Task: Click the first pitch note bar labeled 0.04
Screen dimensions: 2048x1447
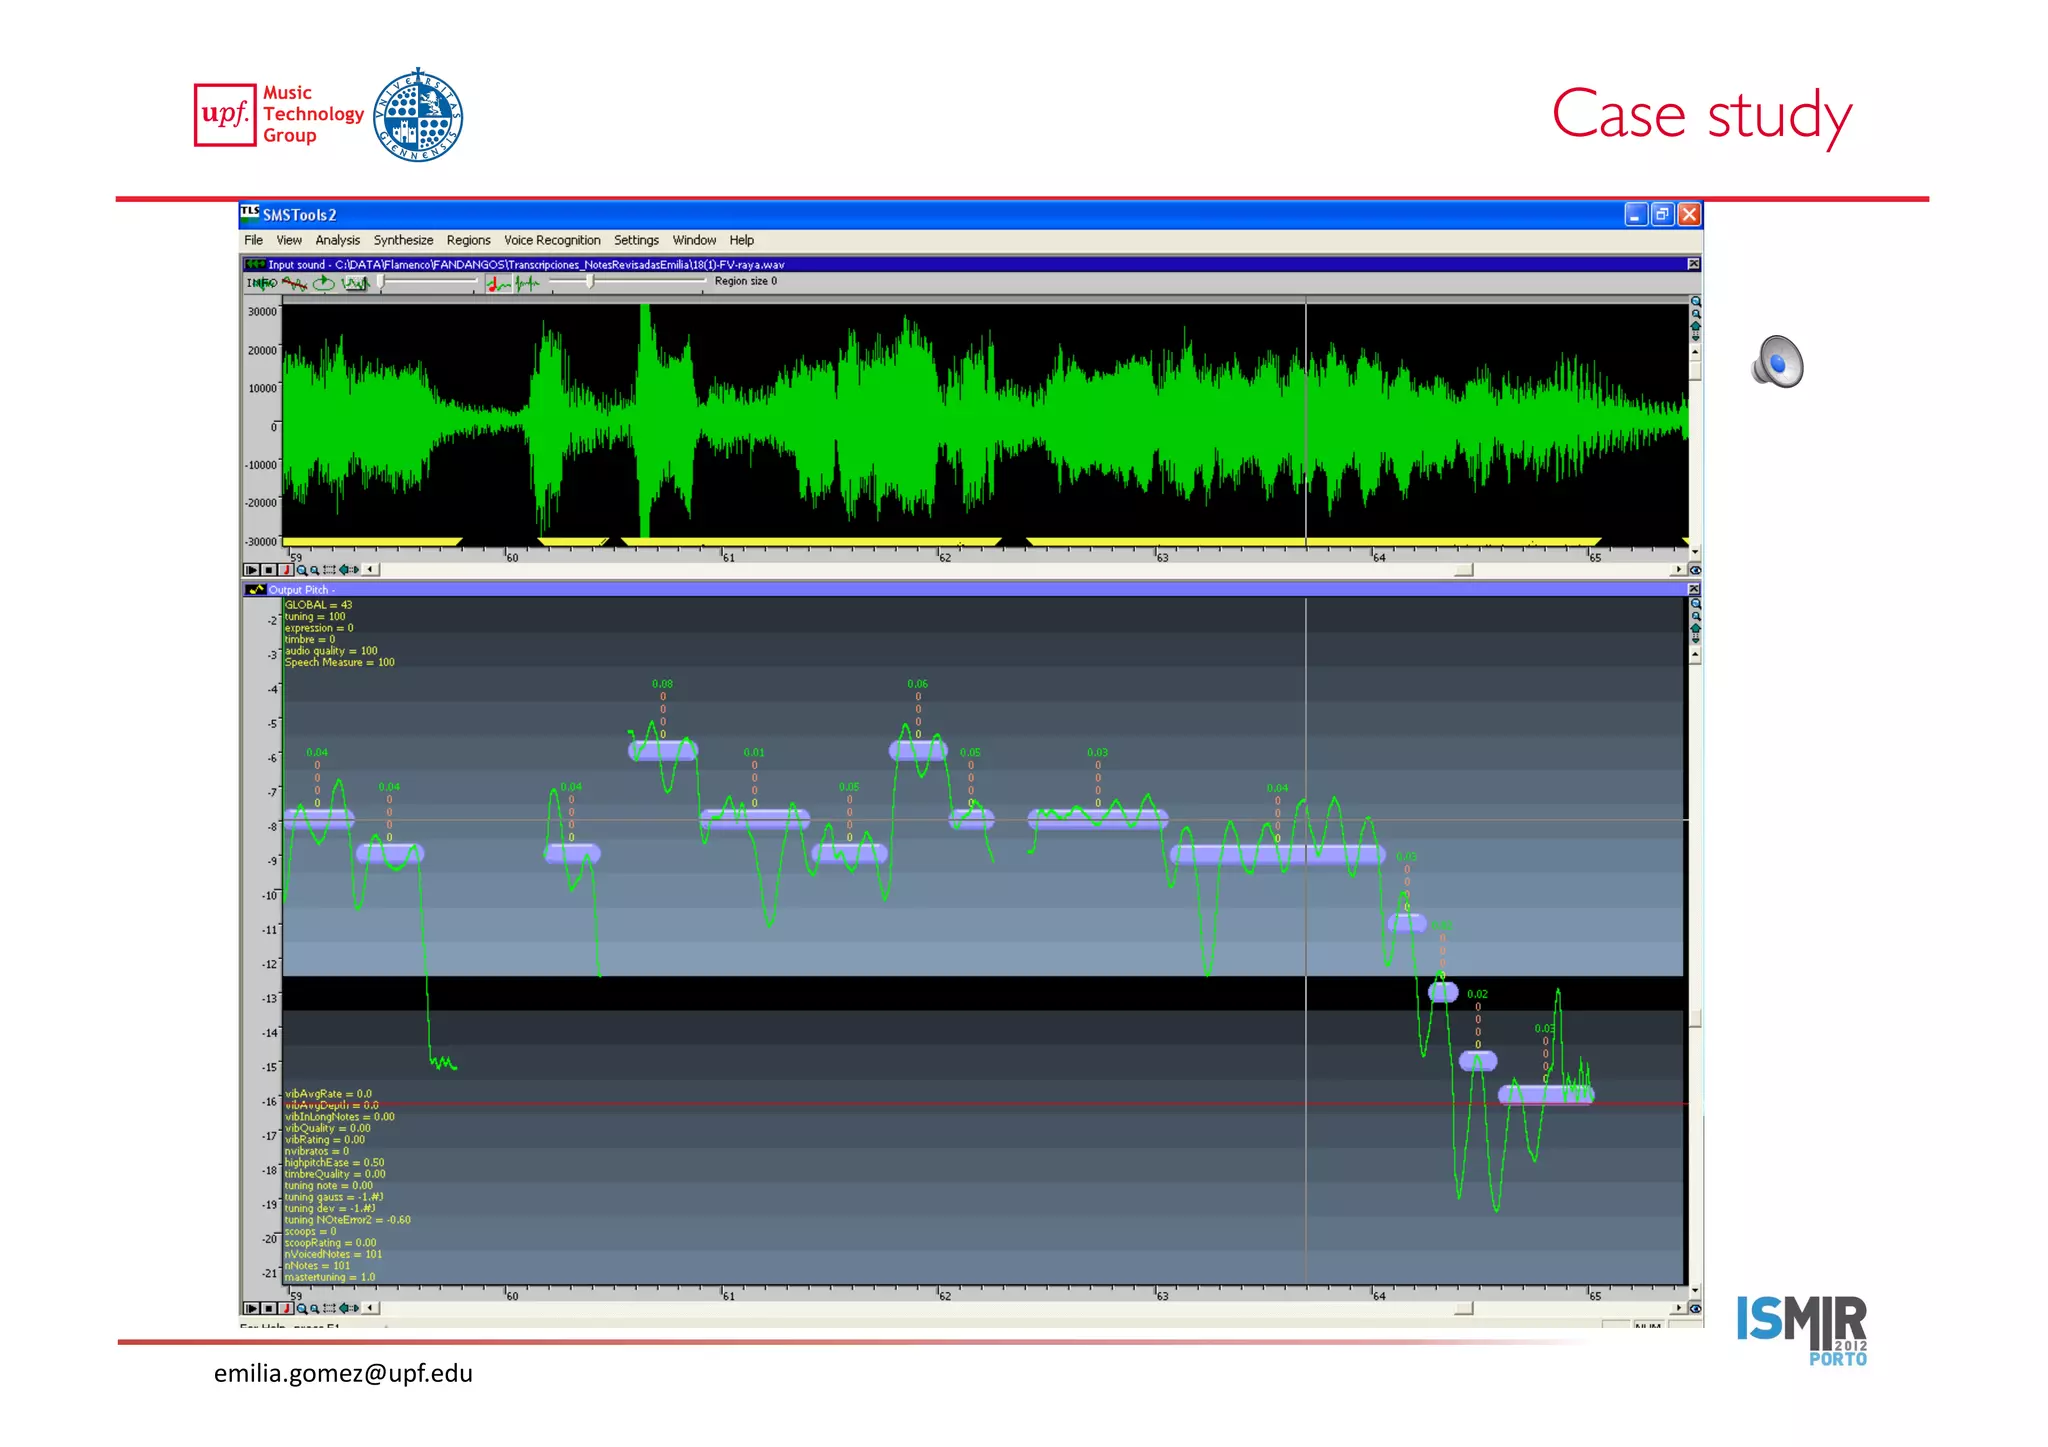Action: [x=319, y=818]
